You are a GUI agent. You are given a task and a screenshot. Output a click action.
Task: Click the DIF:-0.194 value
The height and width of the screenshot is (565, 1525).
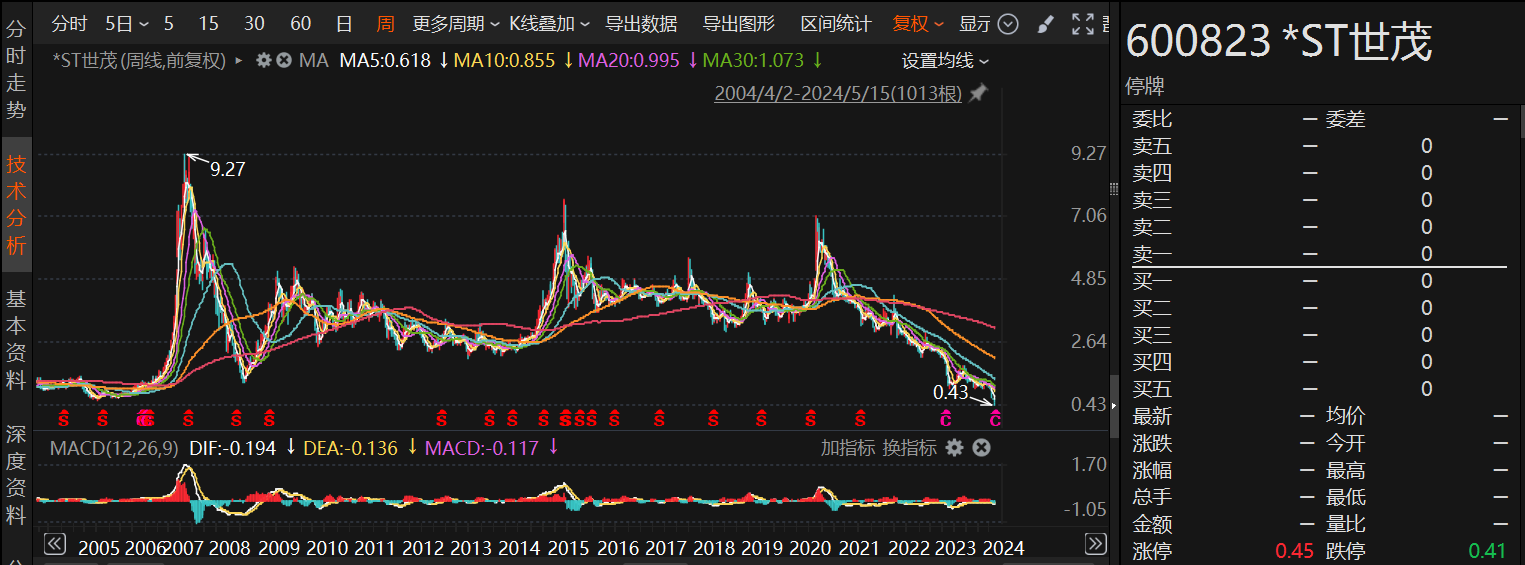click(231, 447)
